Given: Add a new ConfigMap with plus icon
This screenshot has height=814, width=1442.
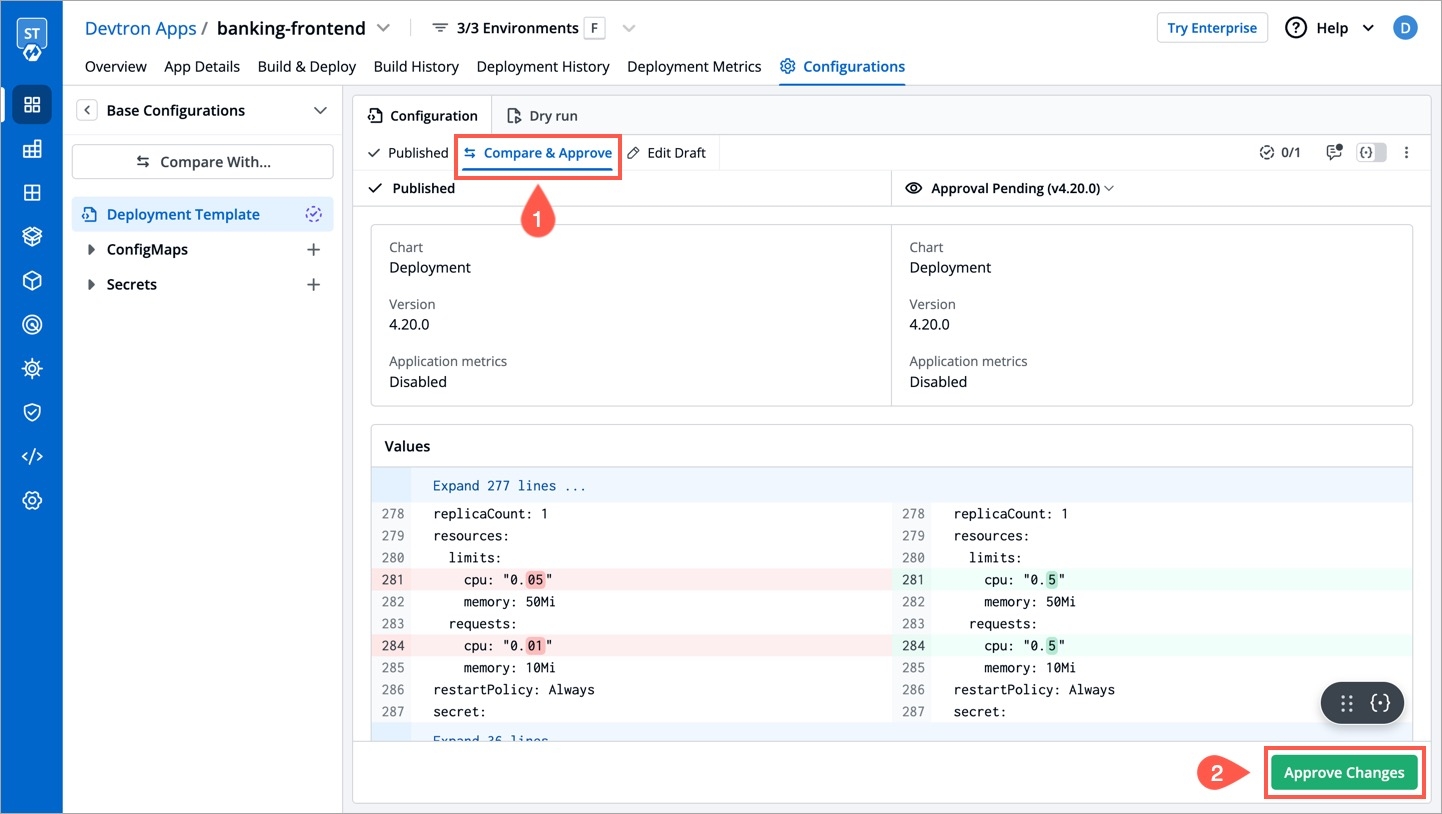Looking at the screenshot, I should point(313,250).
